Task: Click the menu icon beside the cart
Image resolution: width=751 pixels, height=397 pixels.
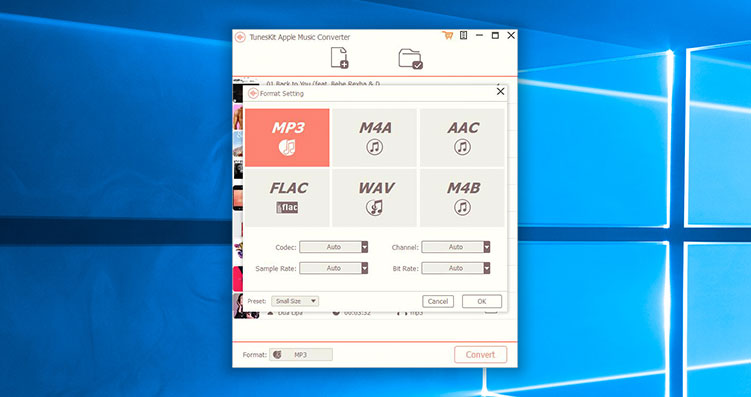Action: [463, 35]
